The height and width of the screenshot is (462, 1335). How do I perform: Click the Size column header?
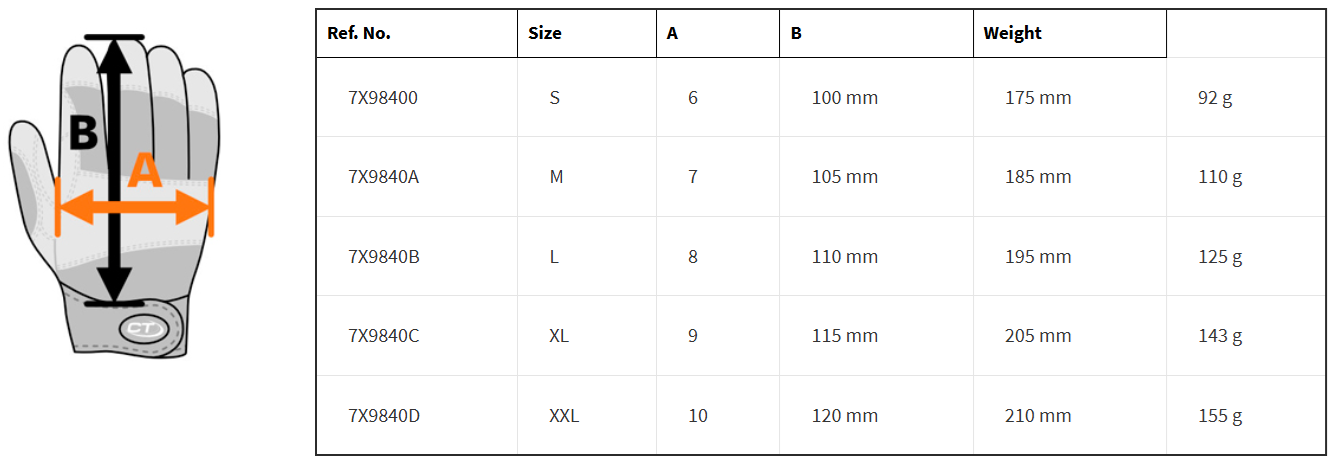pyautogui.click(x=545, y=33)
